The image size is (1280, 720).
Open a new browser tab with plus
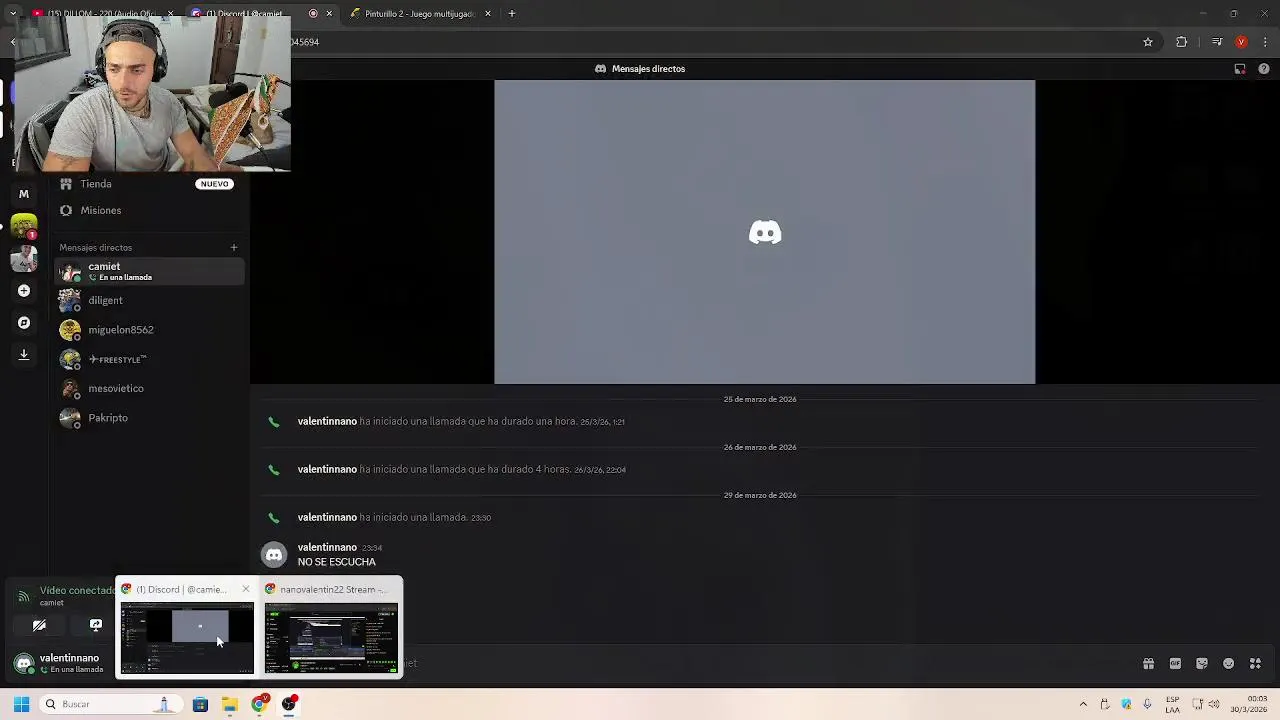coord(512,14)
